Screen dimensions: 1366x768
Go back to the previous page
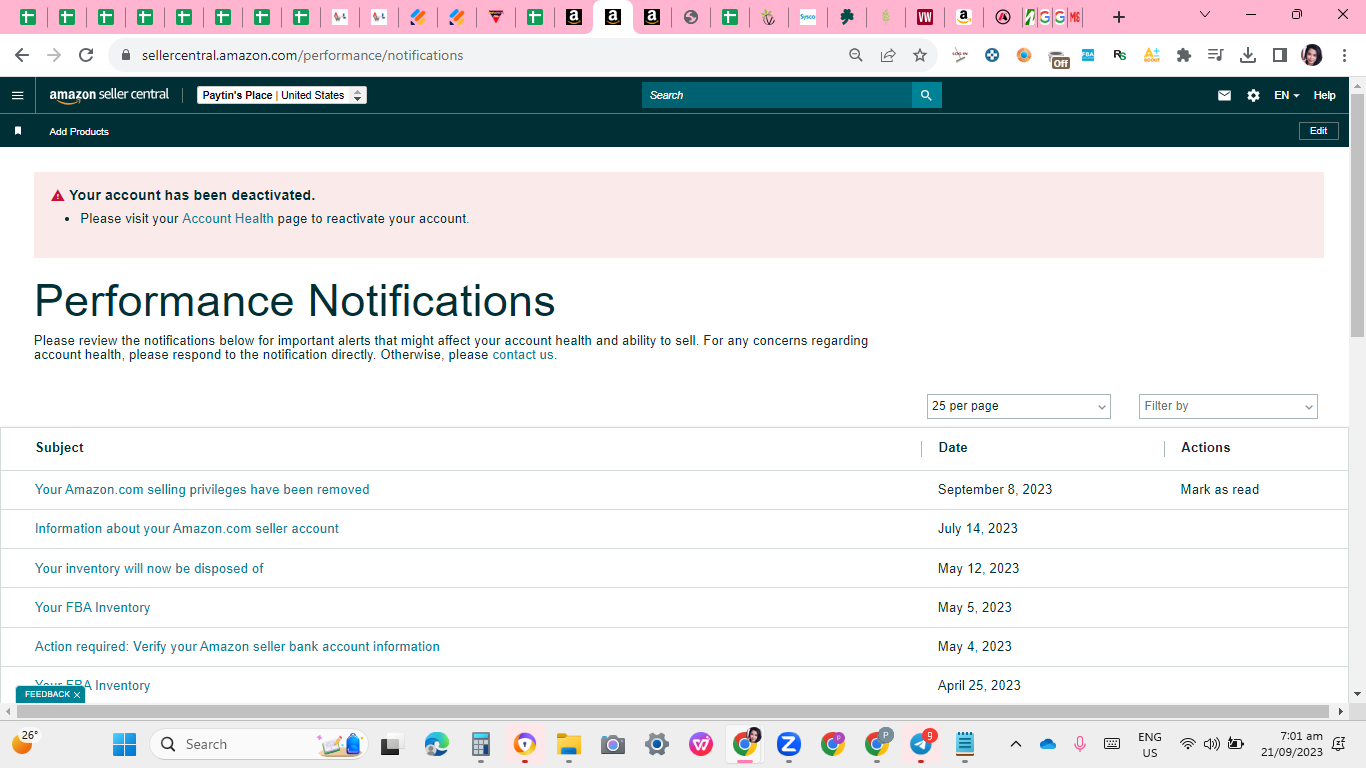[x=22, y=55]
